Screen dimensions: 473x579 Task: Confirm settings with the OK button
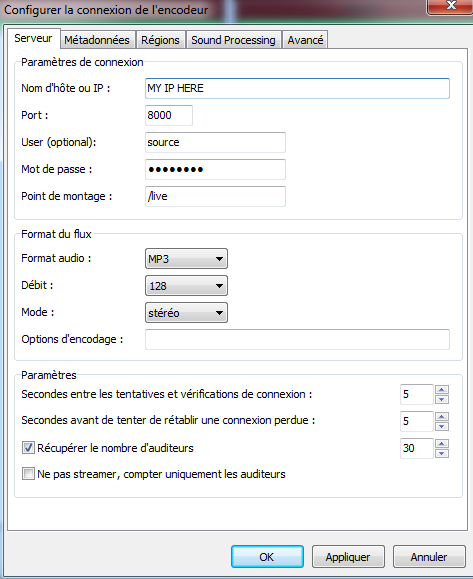267,556
